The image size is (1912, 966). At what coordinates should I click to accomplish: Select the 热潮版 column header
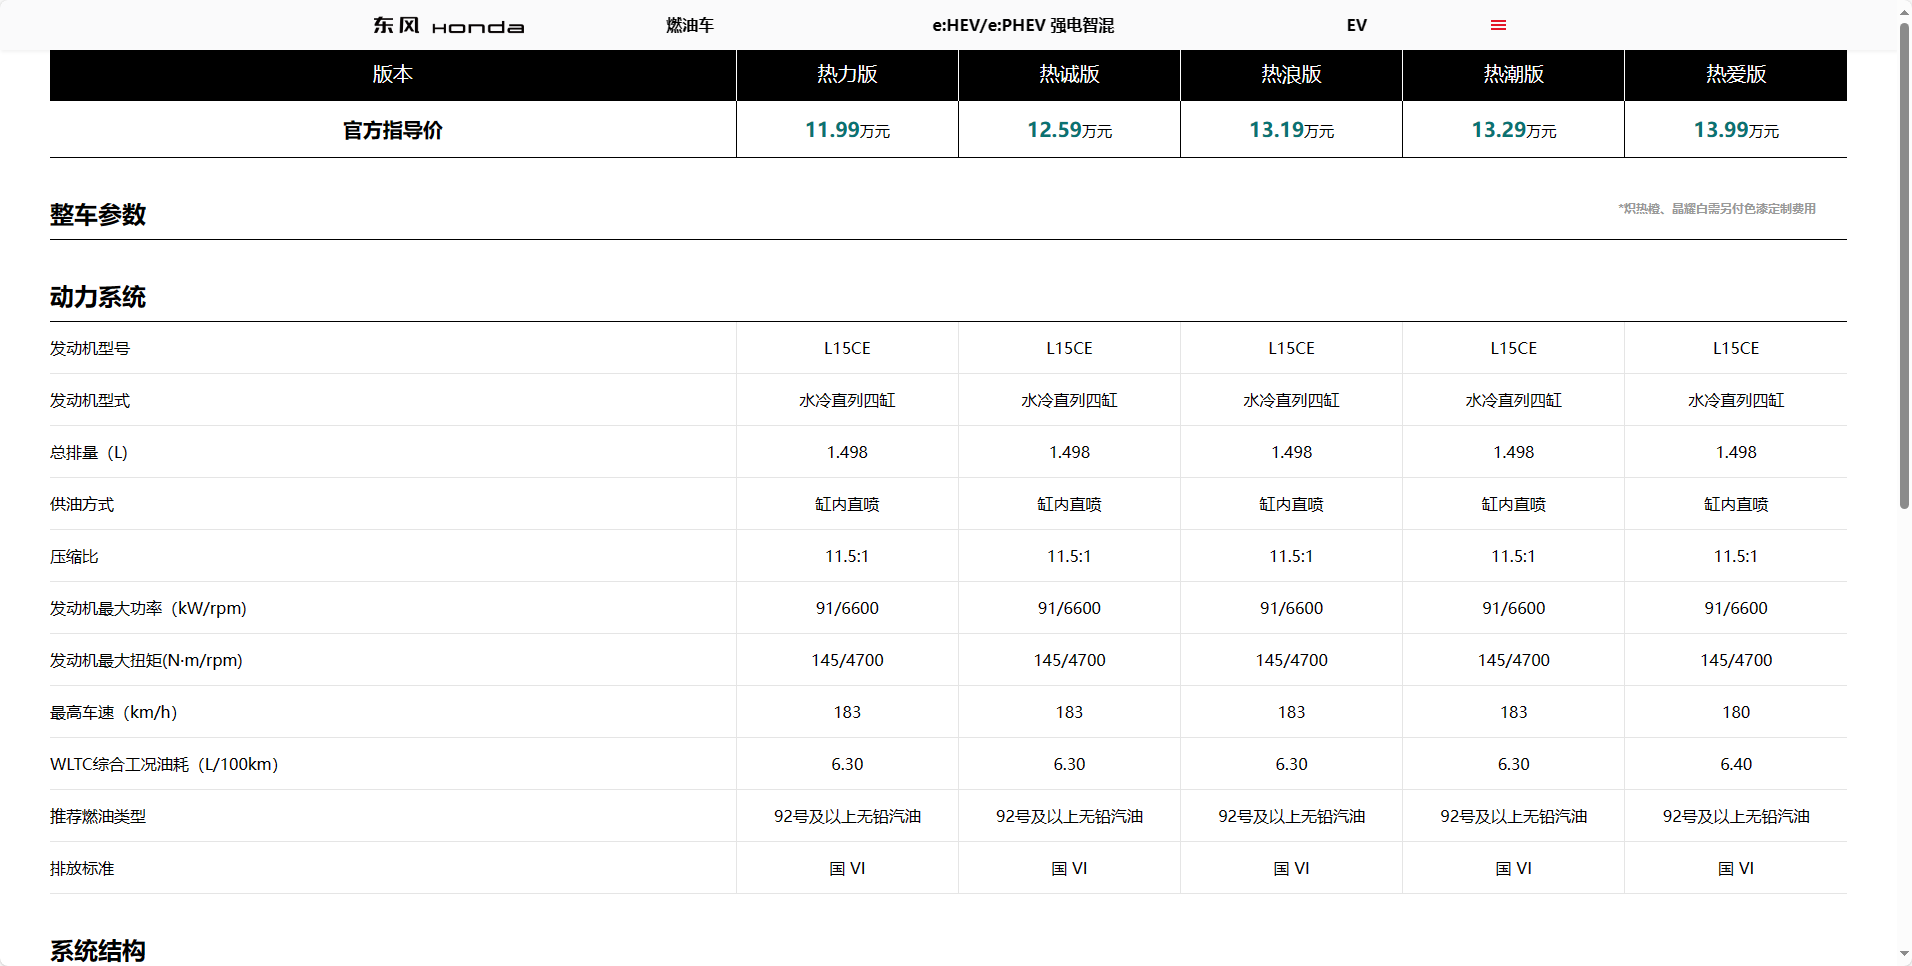(1513, 75)
